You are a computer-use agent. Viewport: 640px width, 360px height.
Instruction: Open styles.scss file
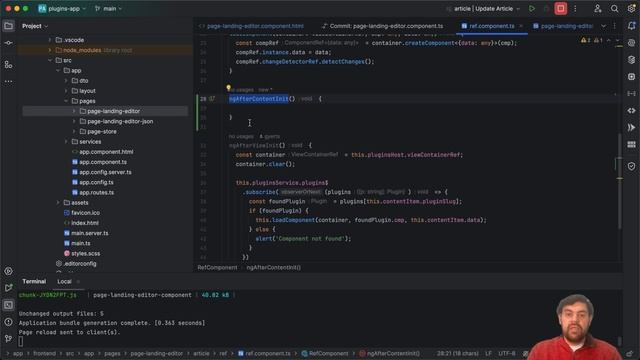(85, 253)
